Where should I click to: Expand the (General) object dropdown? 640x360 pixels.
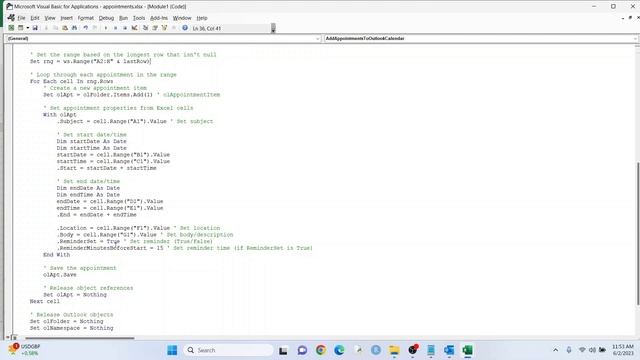click(318, 38)
